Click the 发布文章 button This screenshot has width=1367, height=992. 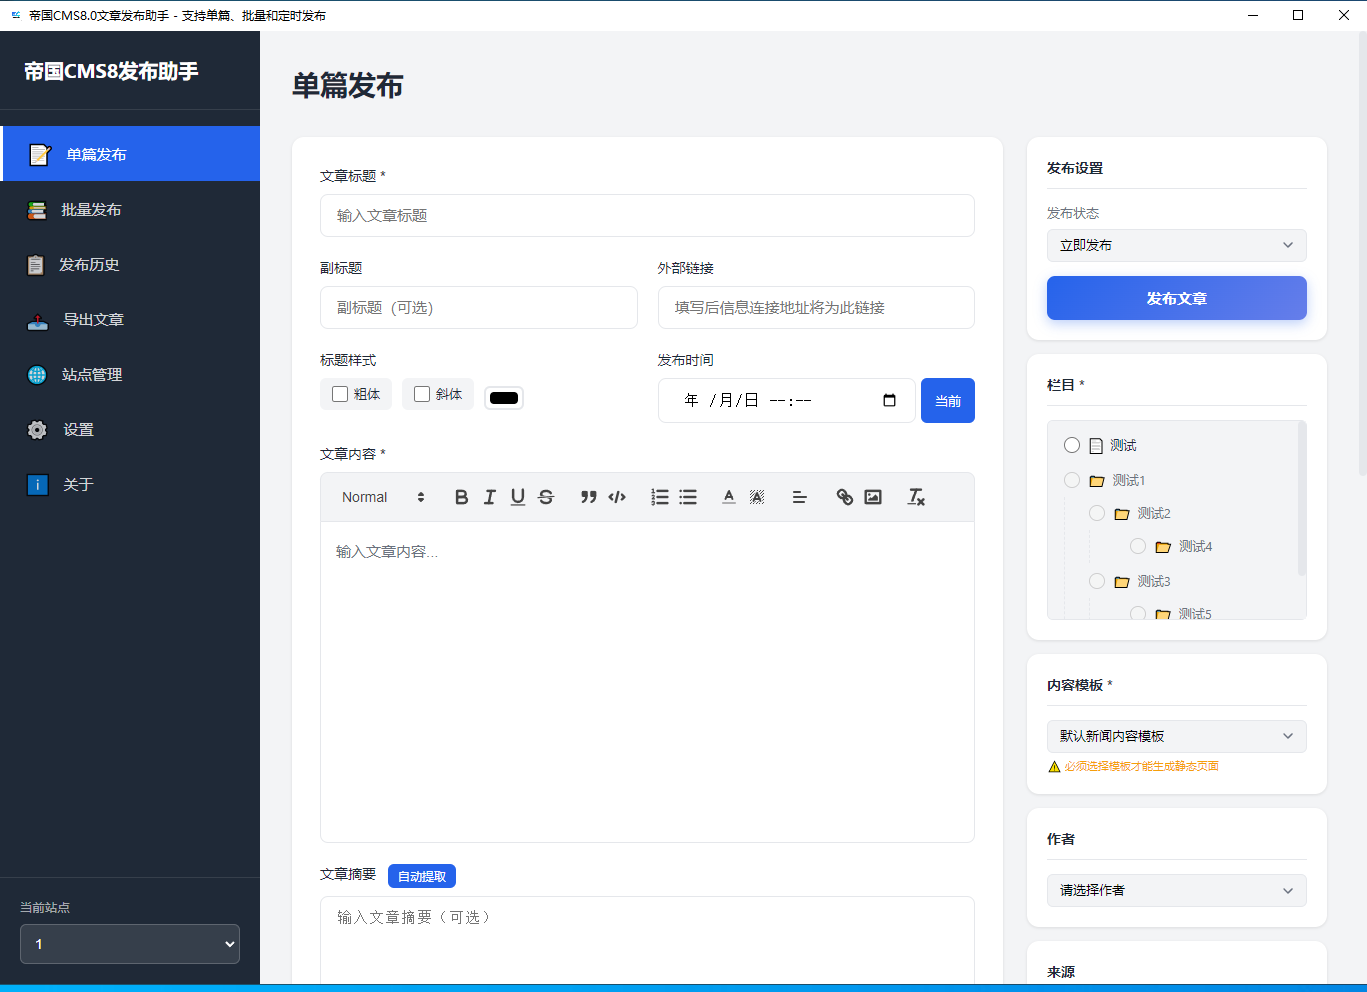(1176, 297)
